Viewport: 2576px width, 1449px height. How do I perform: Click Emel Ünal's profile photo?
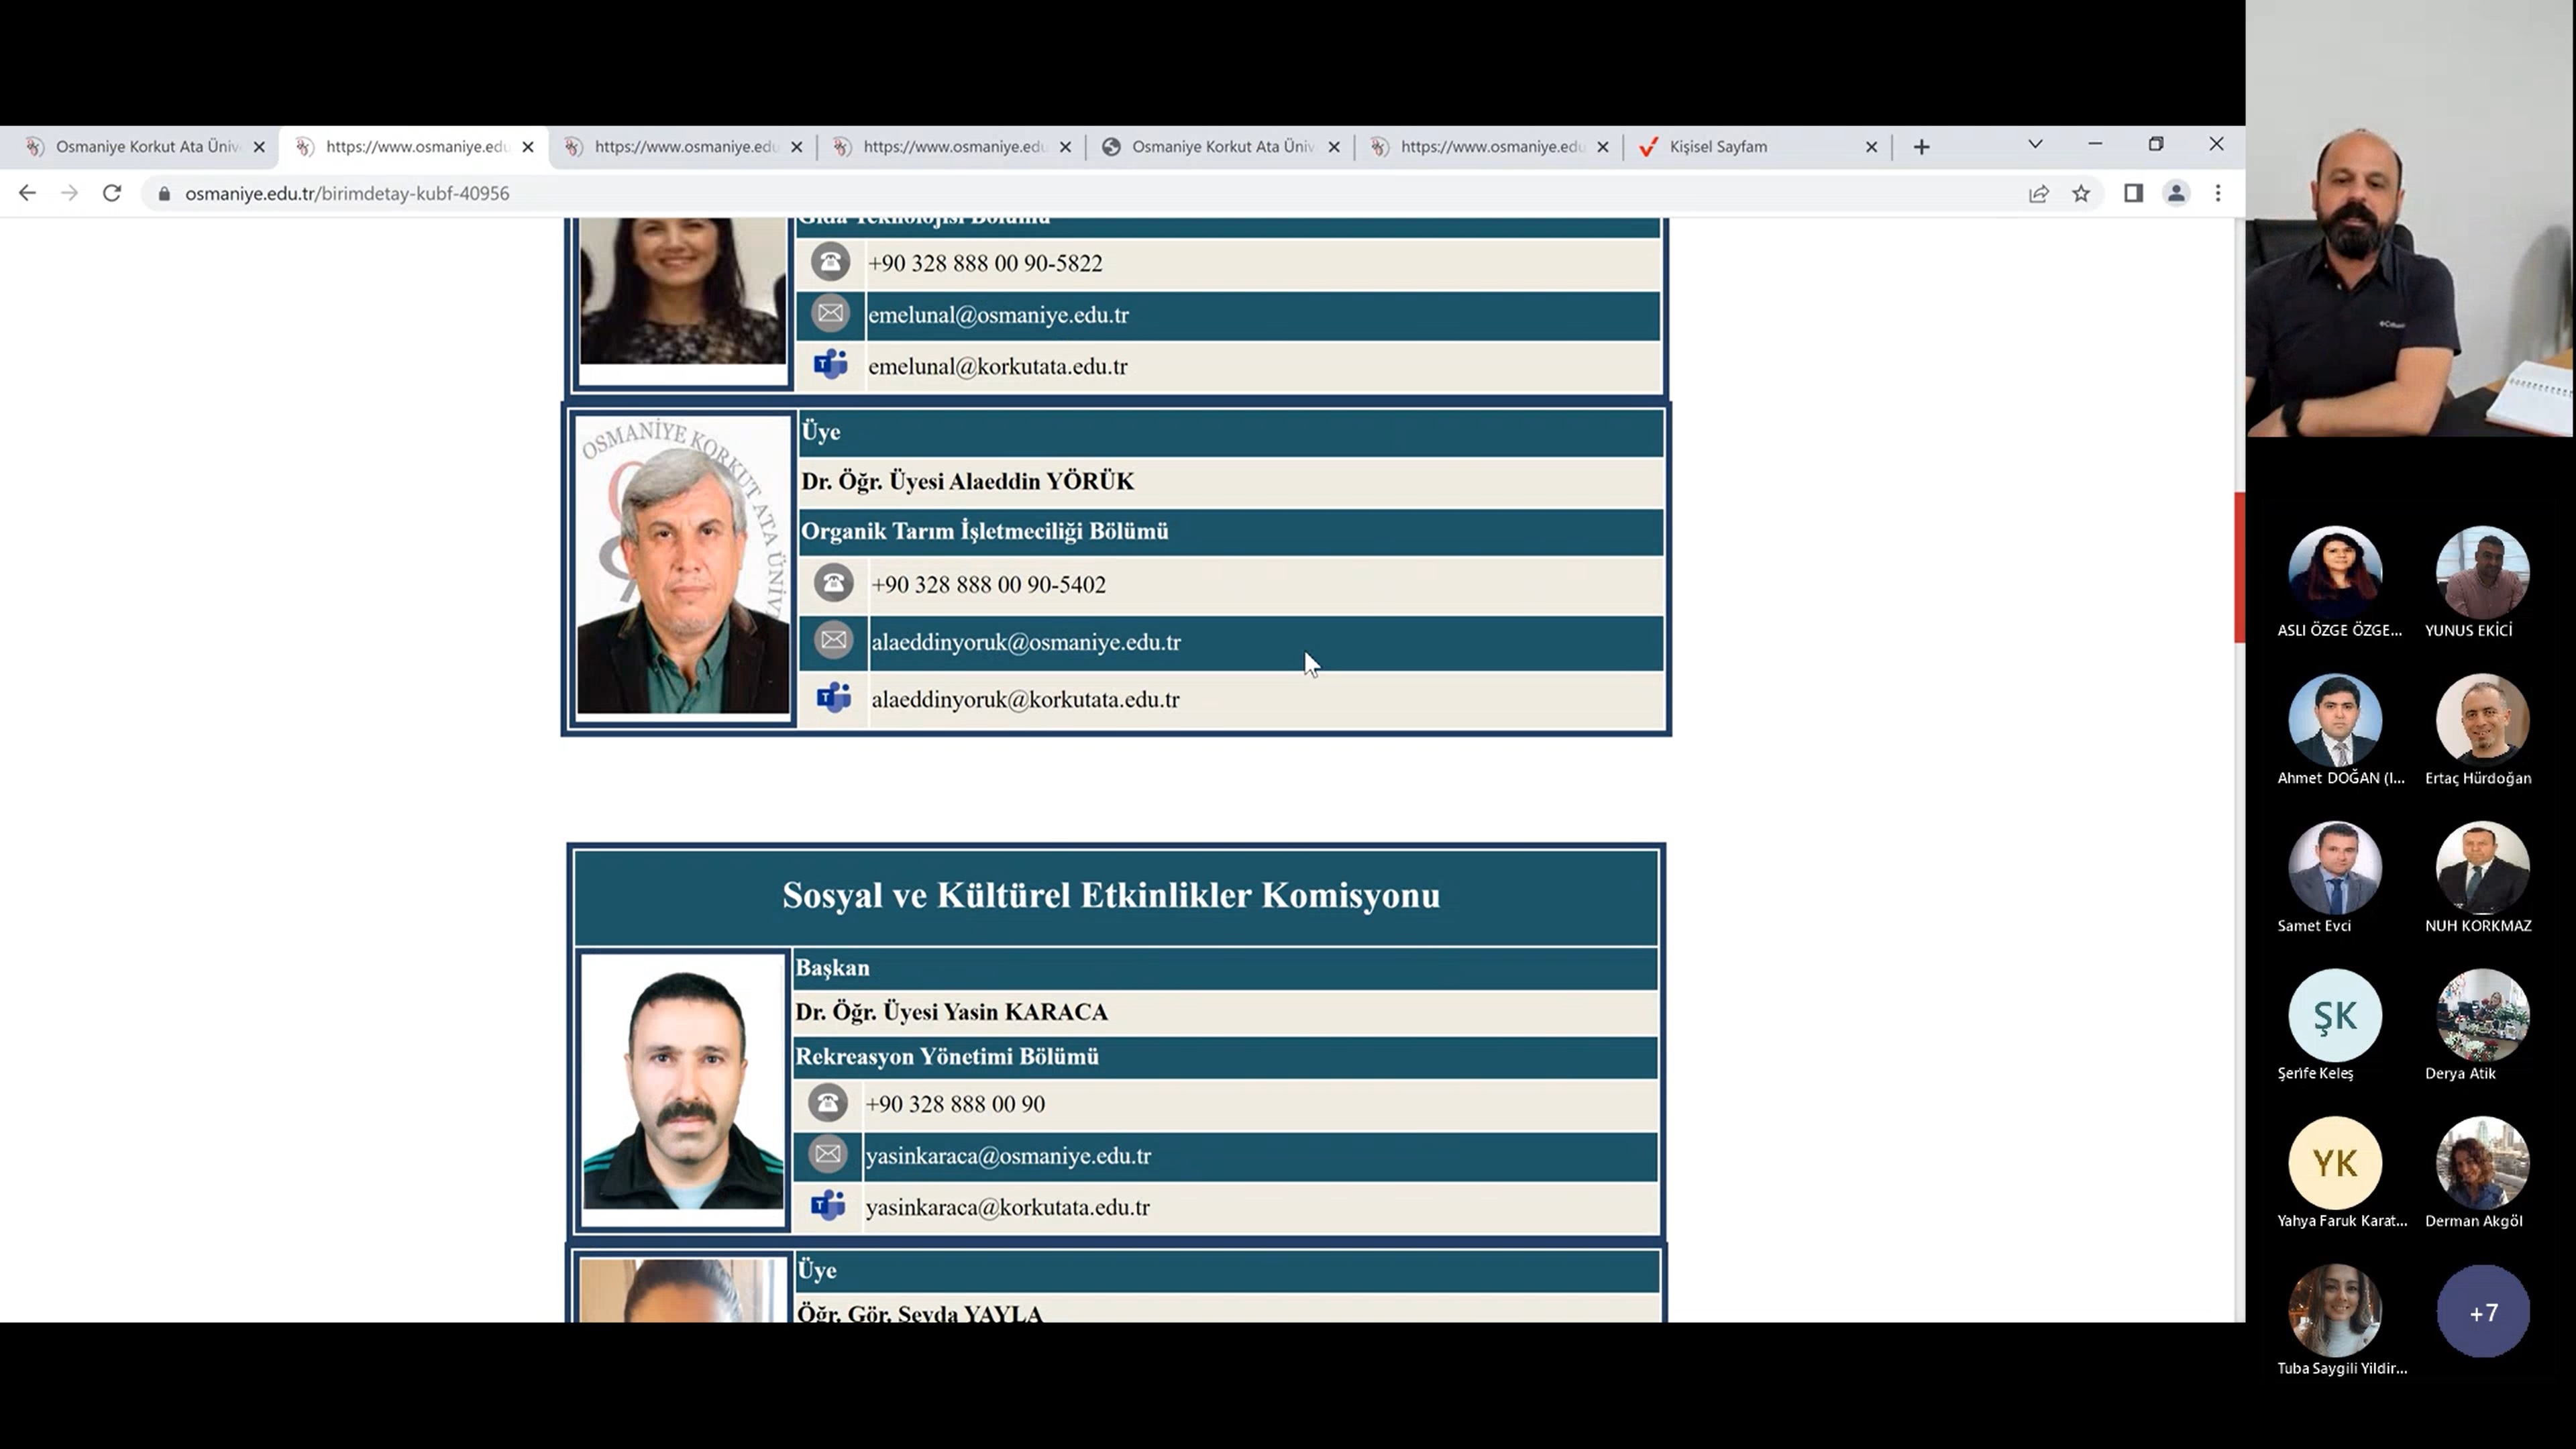(683, 292)
